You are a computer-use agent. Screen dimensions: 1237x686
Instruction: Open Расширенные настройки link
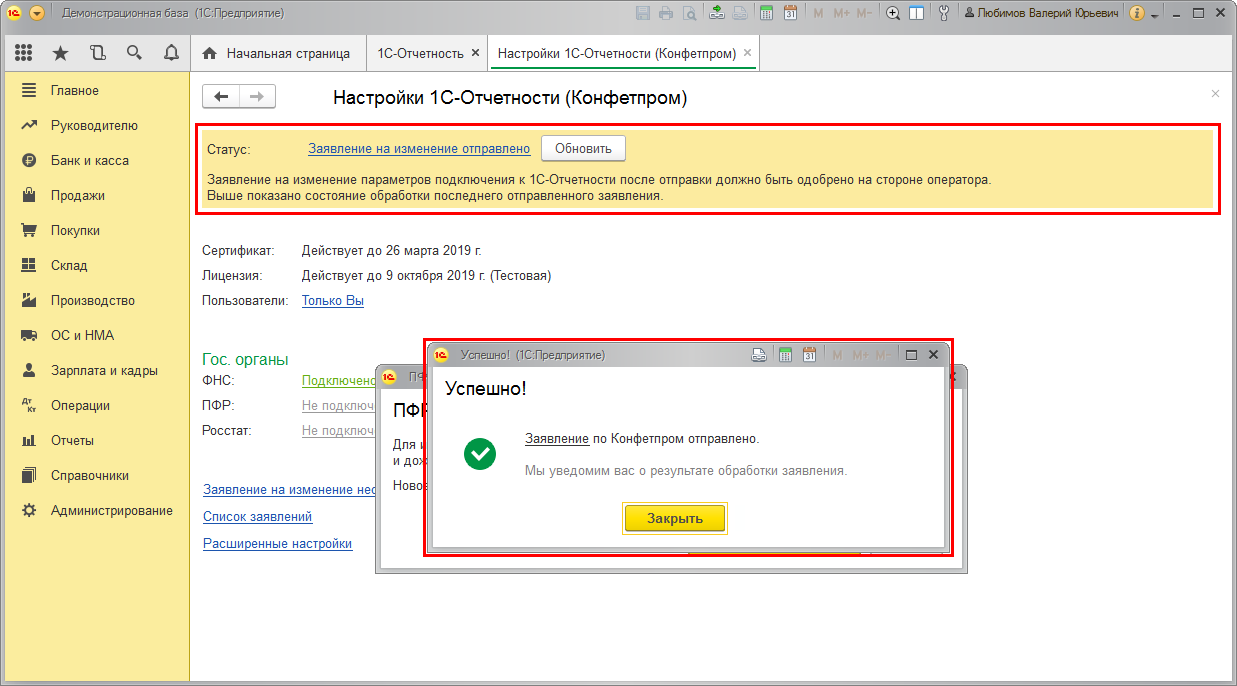point(278,543)
